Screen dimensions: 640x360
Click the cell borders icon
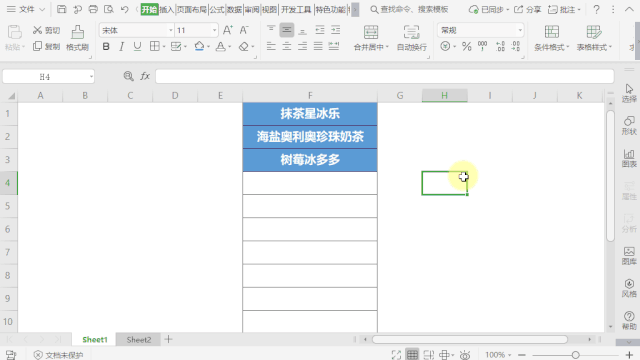click(154, 47)
